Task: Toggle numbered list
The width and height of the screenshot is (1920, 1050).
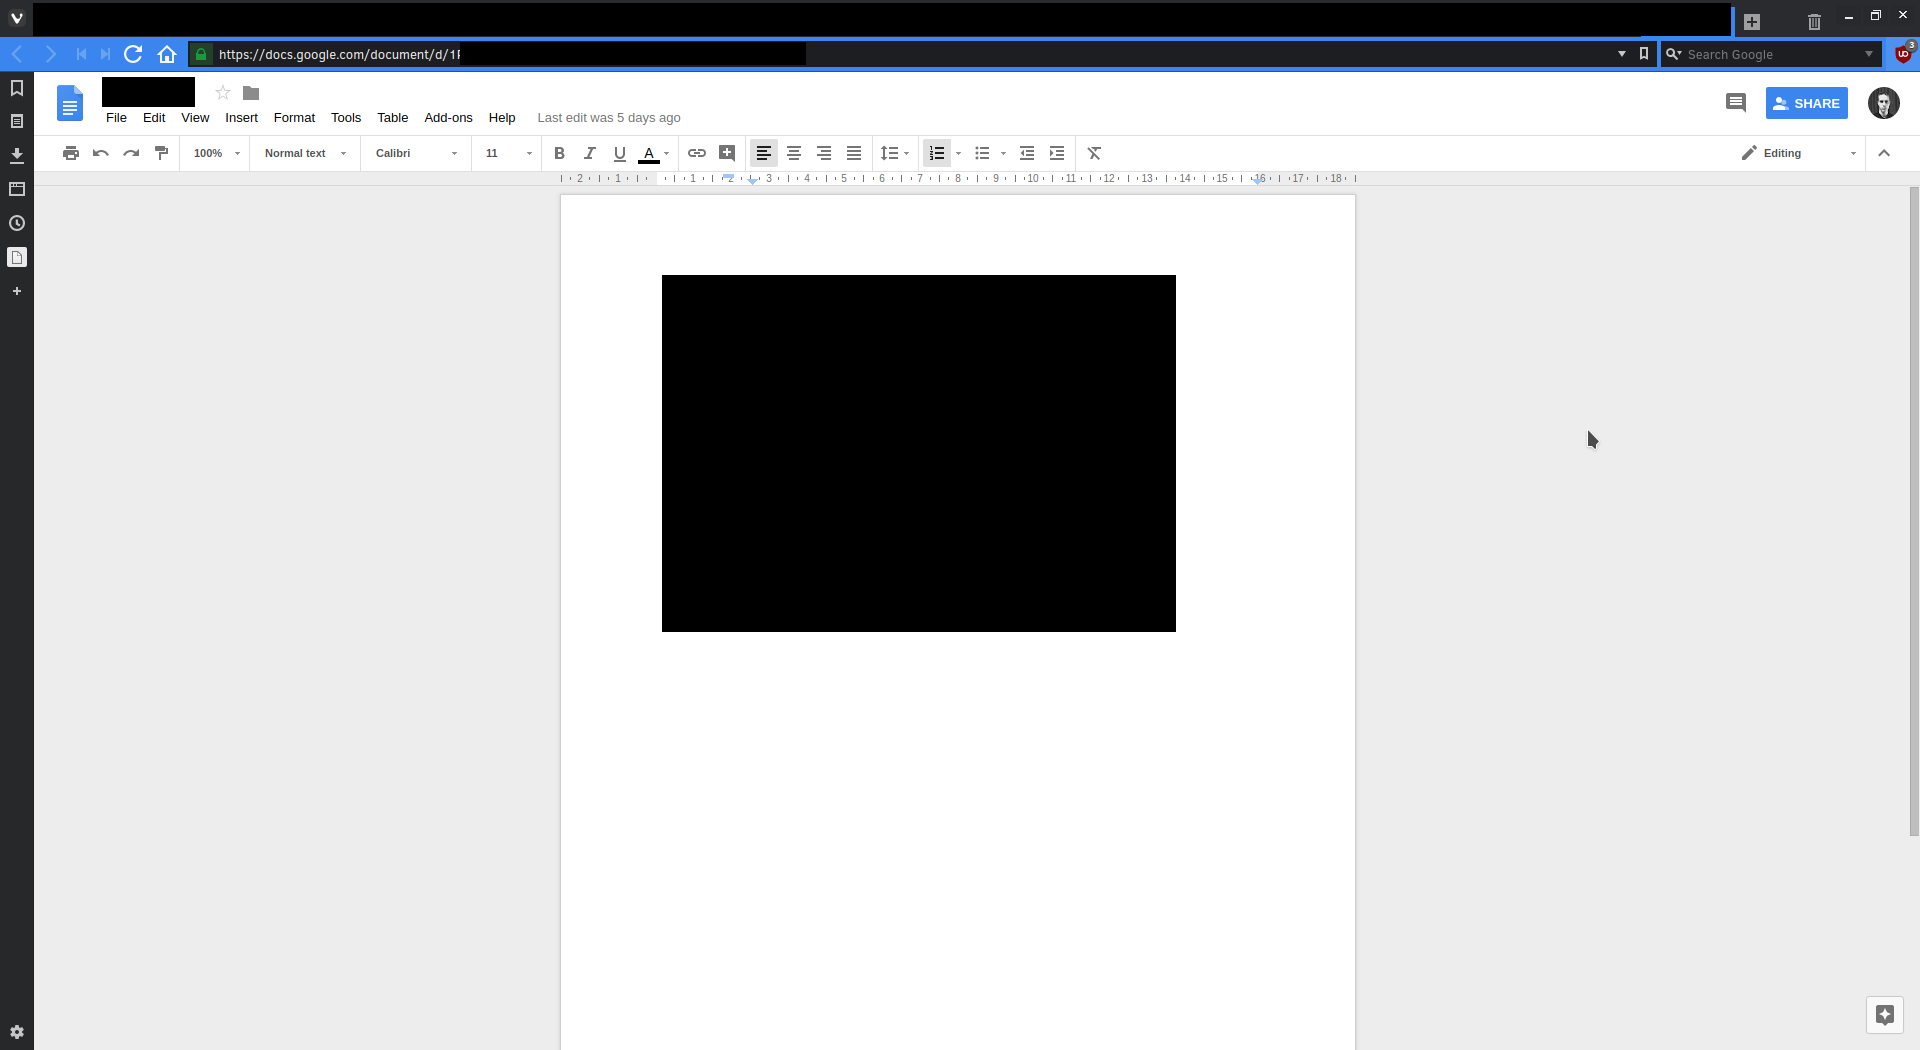Action: [937, 153]
